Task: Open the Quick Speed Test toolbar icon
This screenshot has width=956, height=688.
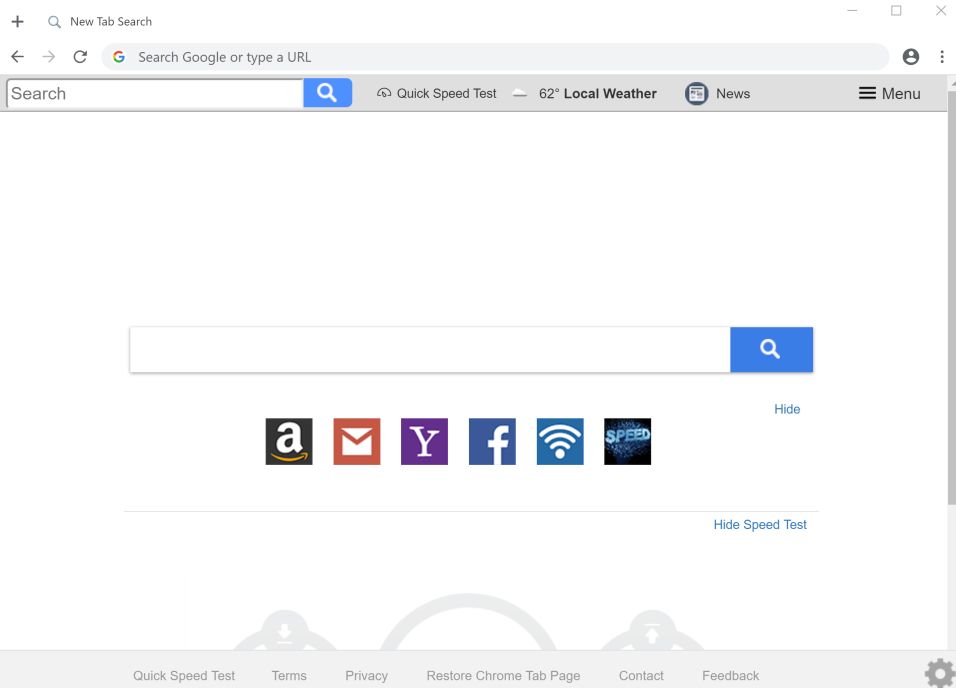Action: tap(384, 93)
